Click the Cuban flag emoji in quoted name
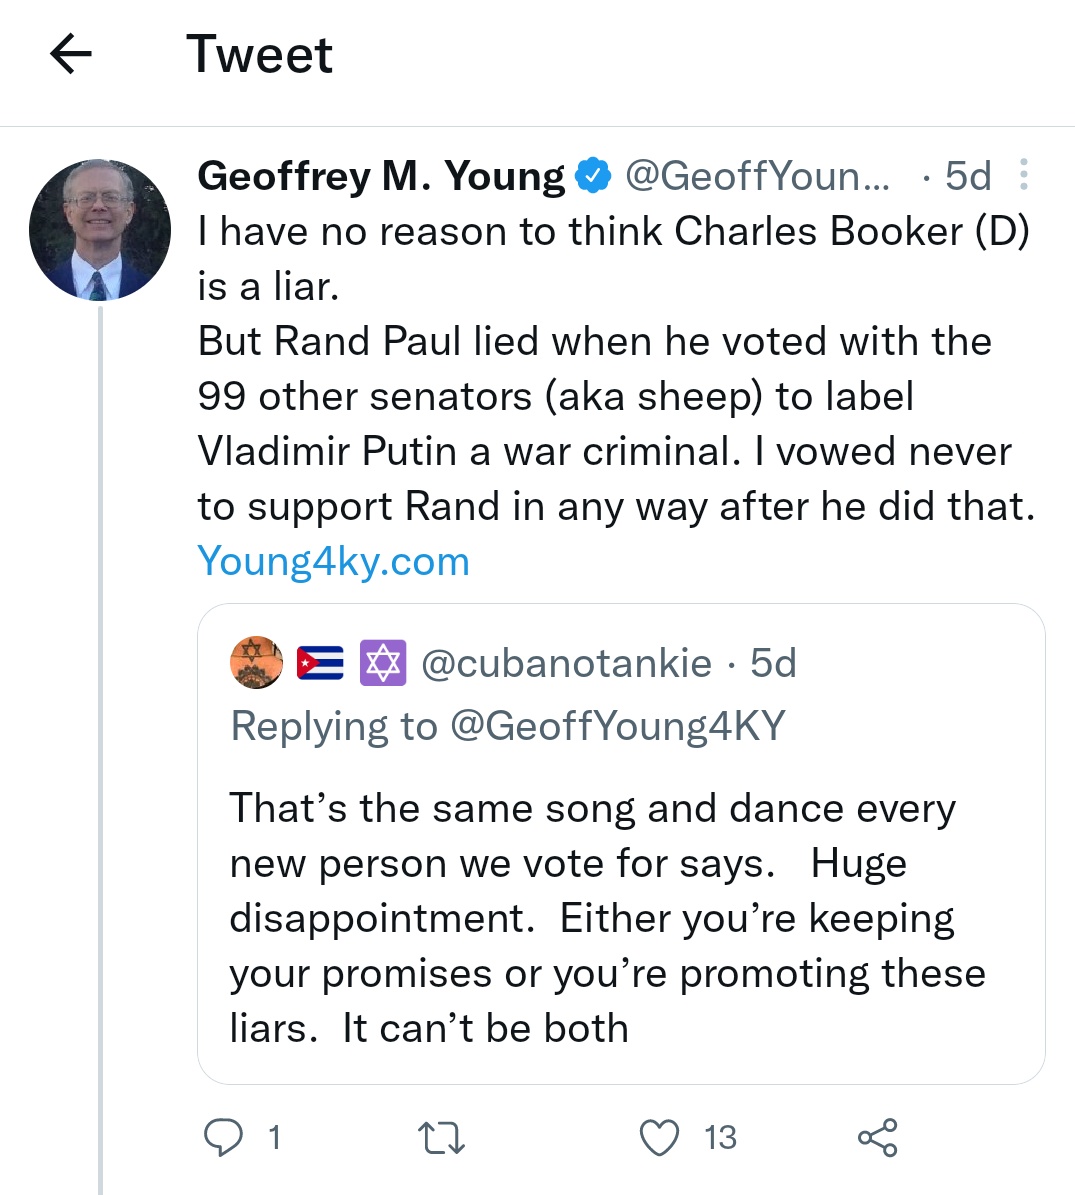Screen dimensions: 1075x1195 (320, 663)
